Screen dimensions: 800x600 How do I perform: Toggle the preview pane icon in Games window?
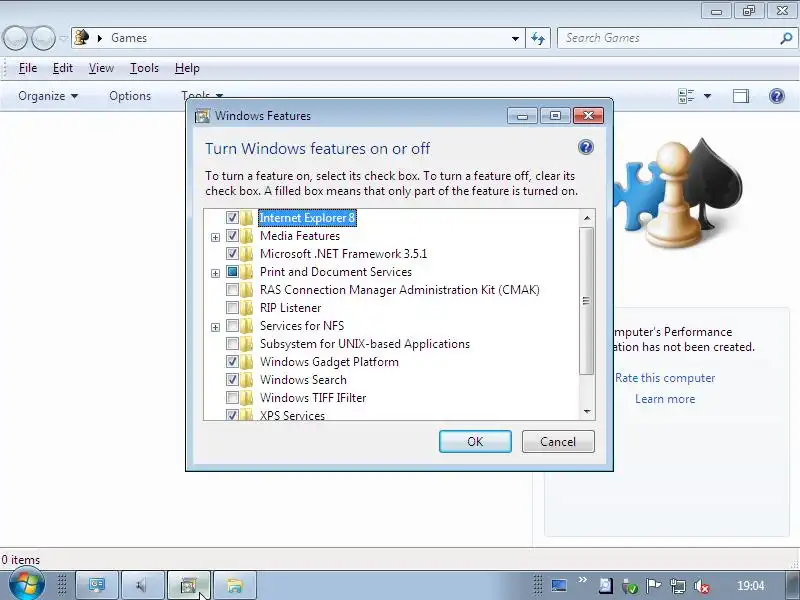tap(741, 96)
